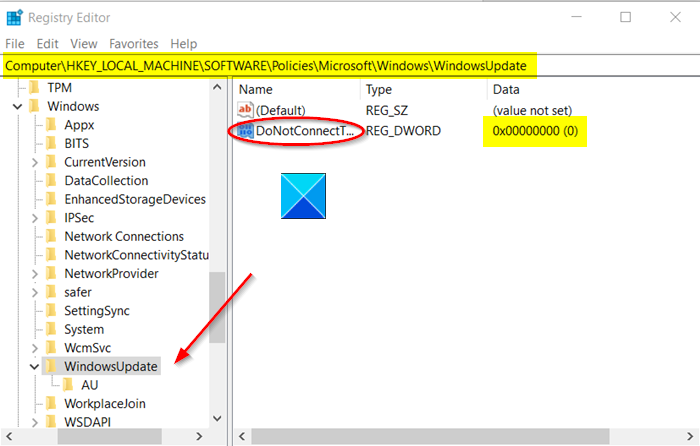This screenshot has height=446, width=700.
Task: Expand the WcmSvc key
Action: (35, 348)
